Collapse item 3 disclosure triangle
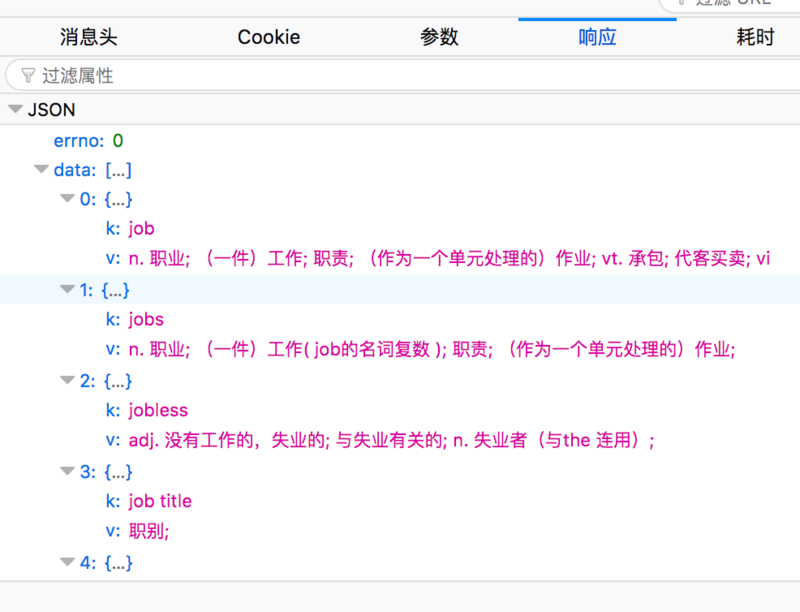This screenshot has width=800, height=612. click(67, 471)
